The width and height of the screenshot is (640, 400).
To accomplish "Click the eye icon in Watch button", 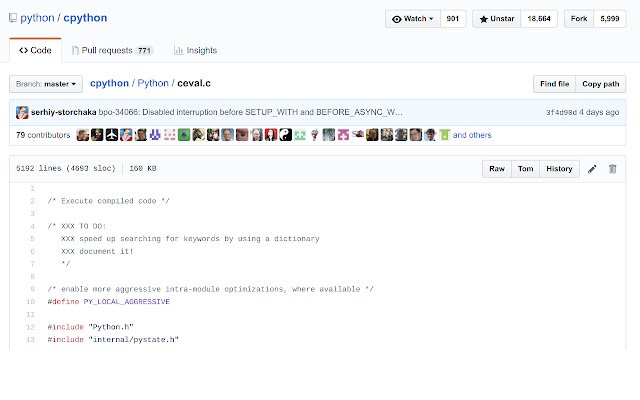I will (396, 19).
